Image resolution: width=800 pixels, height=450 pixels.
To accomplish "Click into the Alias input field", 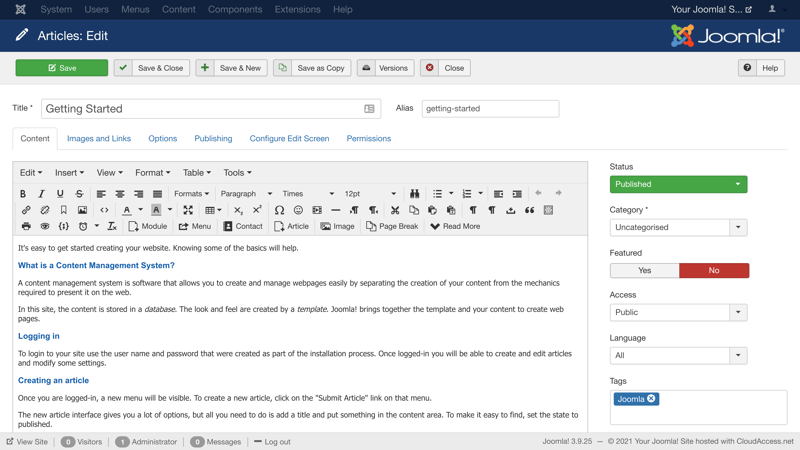I will point(490,108).
